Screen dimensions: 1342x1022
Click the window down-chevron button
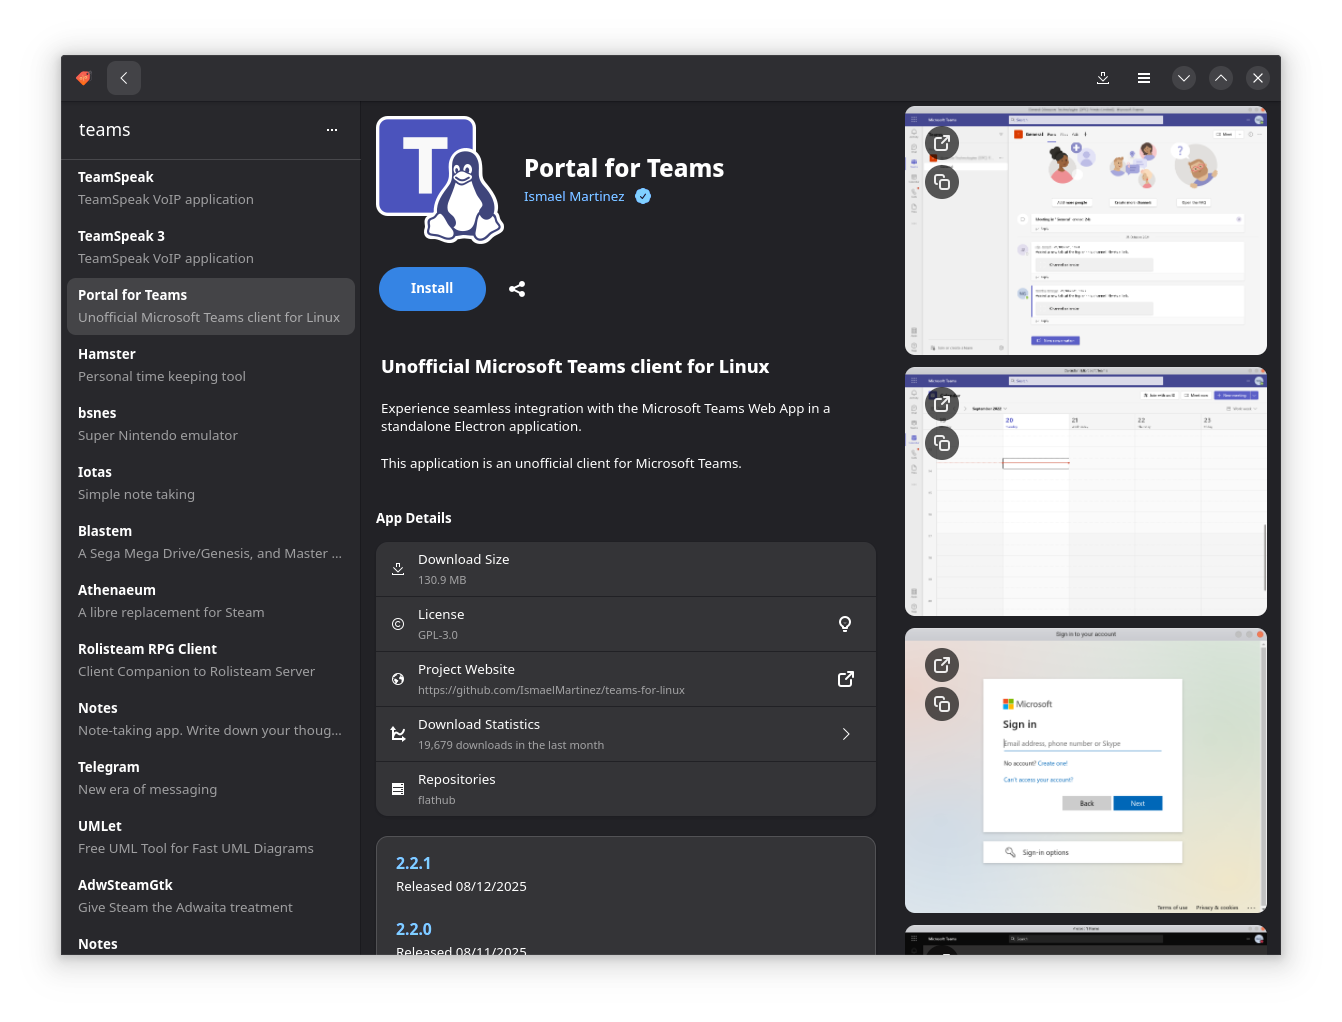click(x=1184, y=78)
